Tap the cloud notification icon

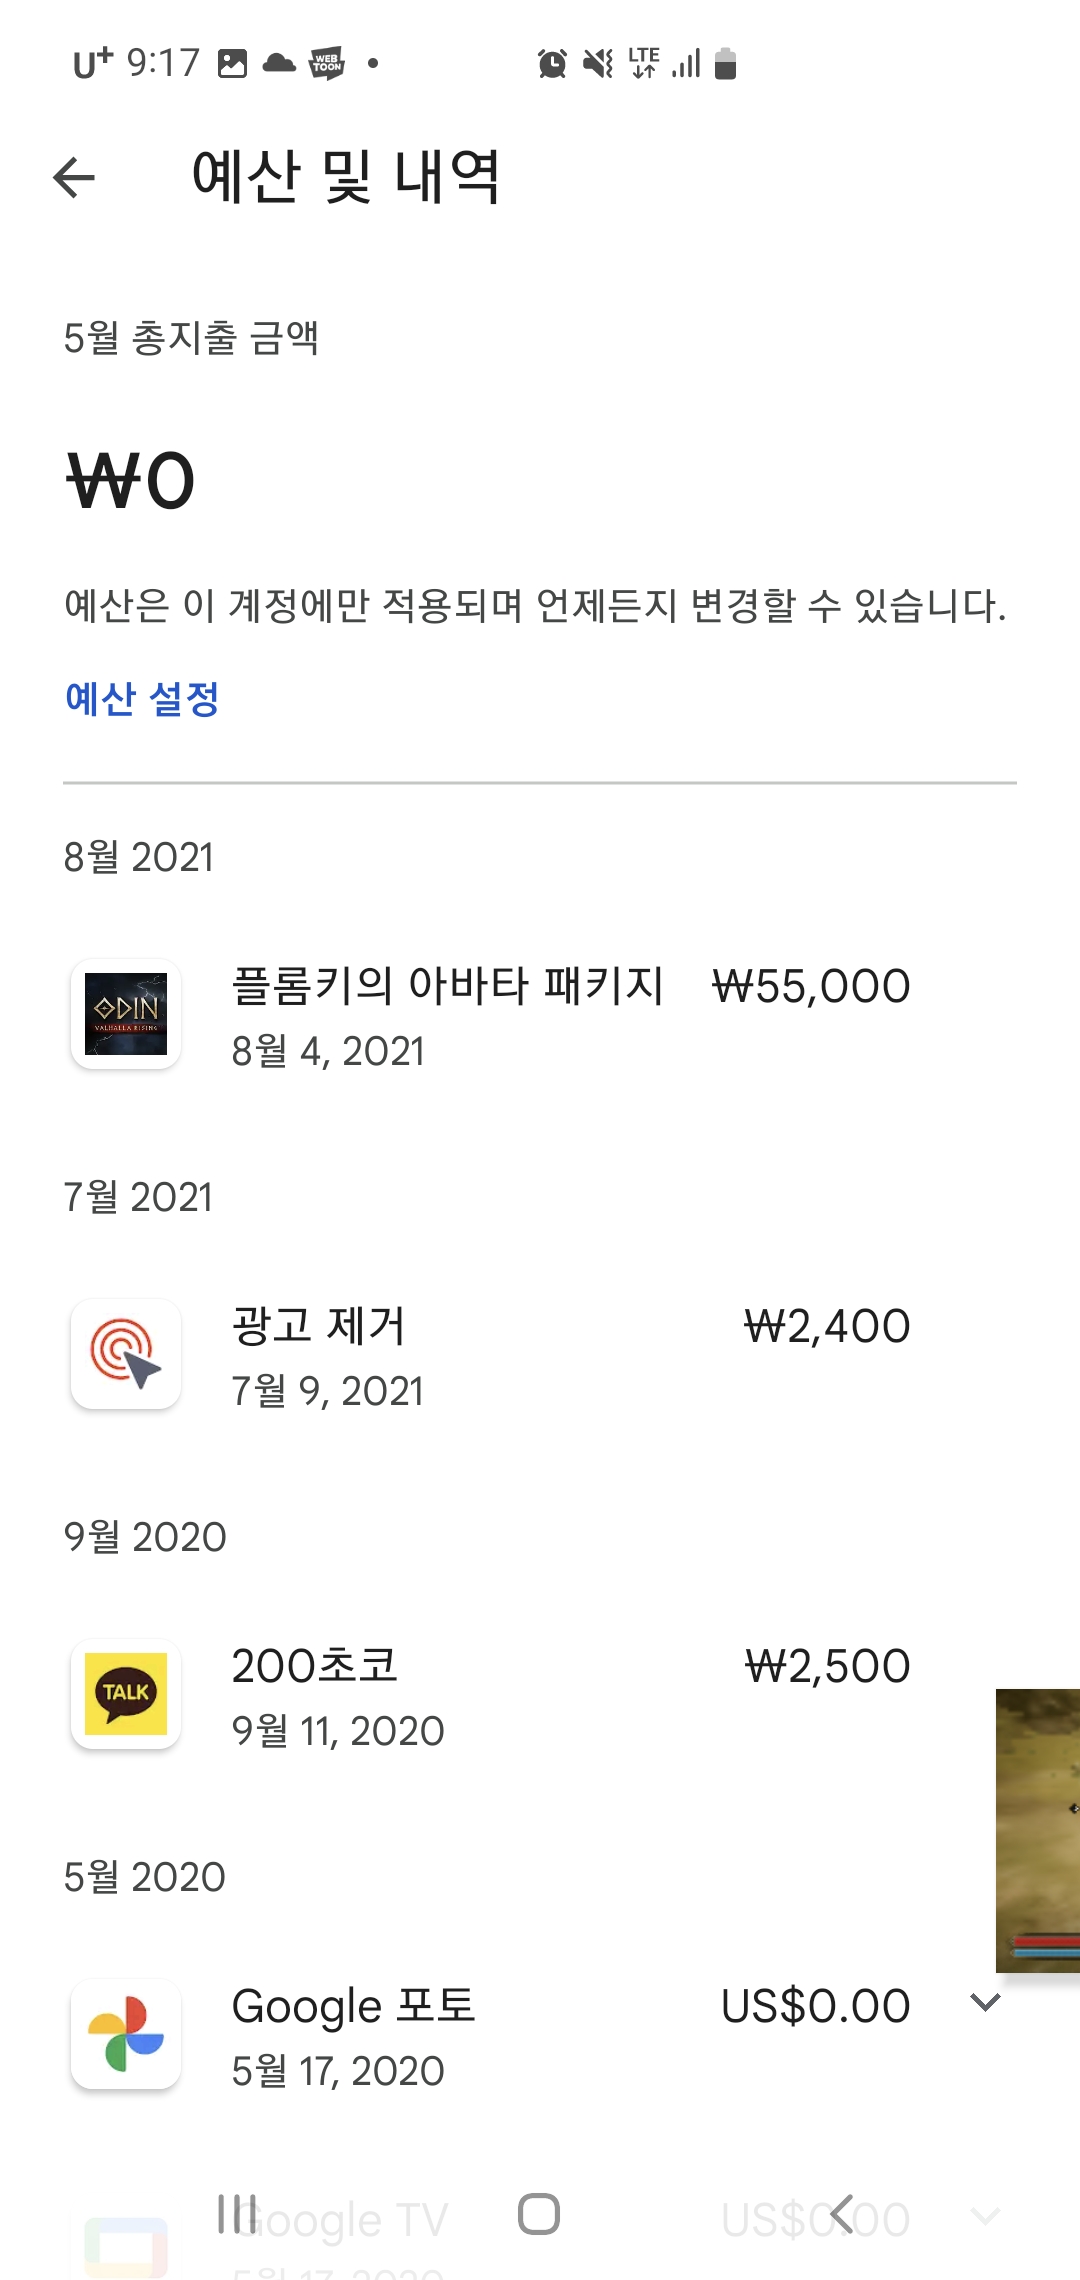[x=279, y=63]
